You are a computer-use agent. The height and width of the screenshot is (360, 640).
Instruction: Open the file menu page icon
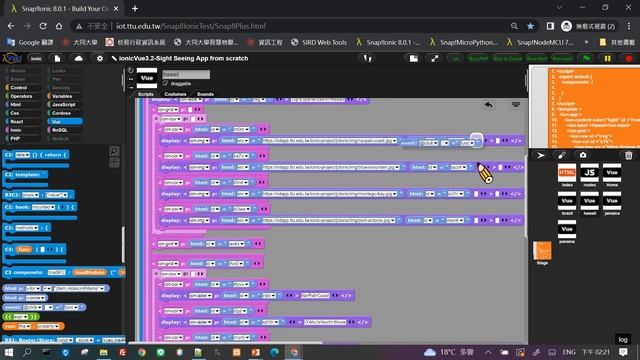click(x=57, y=58)
